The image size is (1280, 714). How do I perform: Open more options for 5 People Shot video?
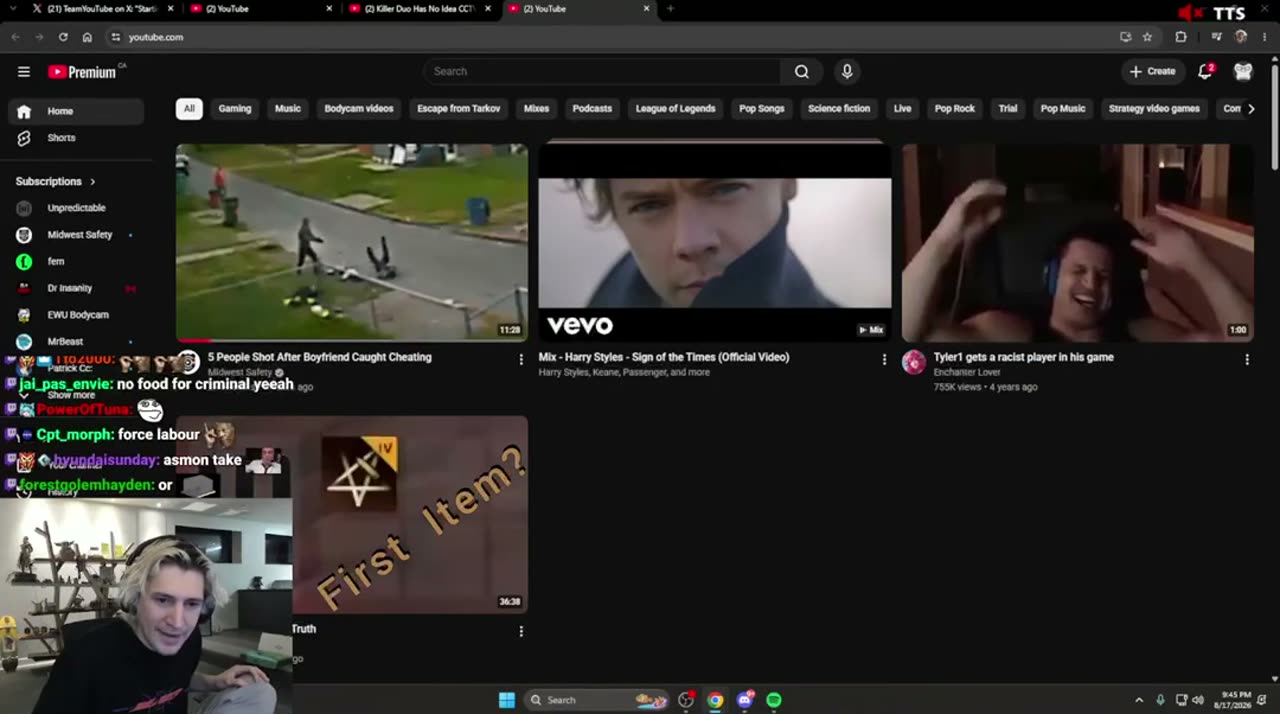tap(521, 360)
